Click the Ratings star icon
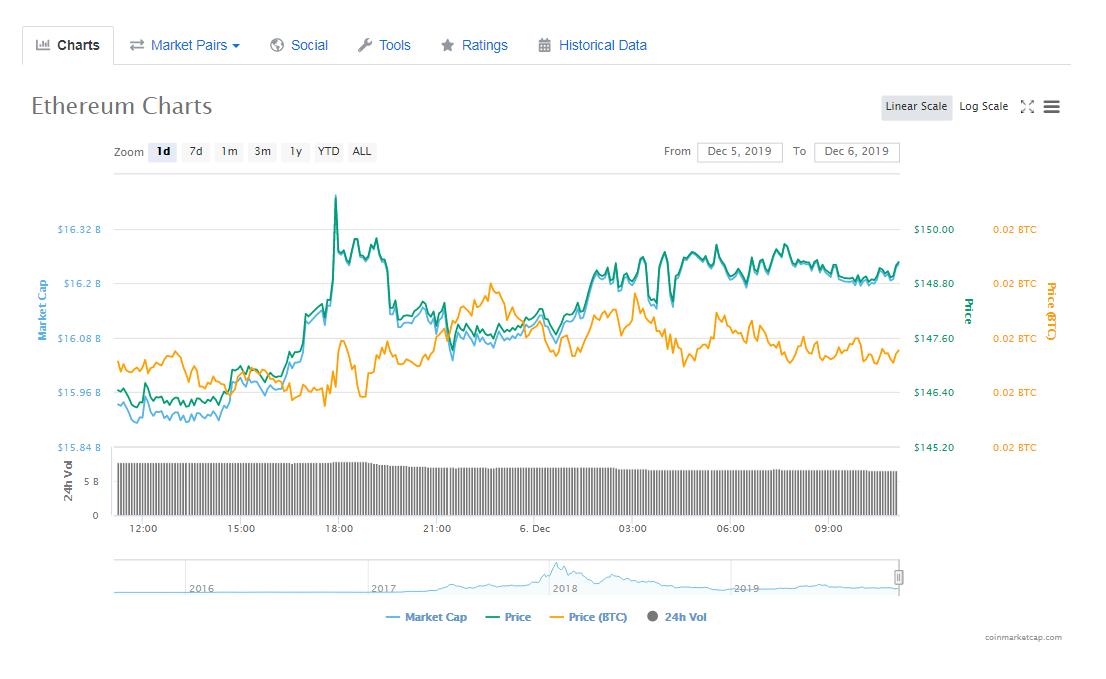 click(448, 45)
